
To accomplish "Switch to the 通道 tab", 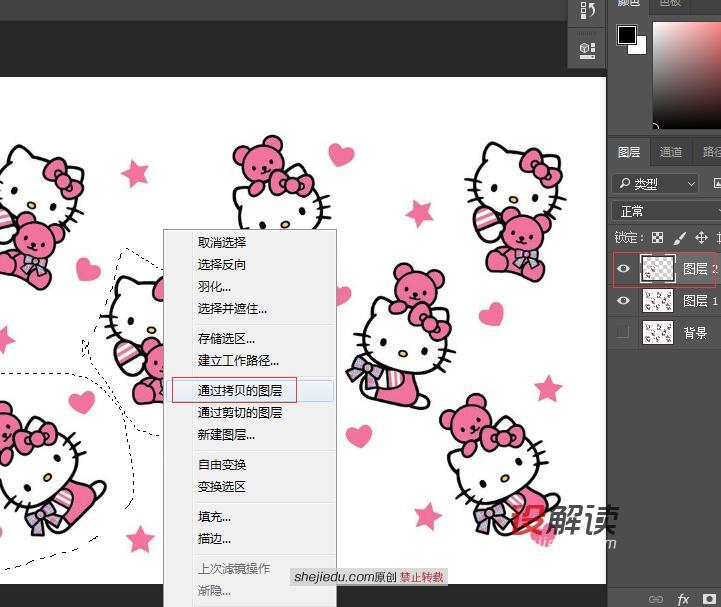I will tap(670, 152).
